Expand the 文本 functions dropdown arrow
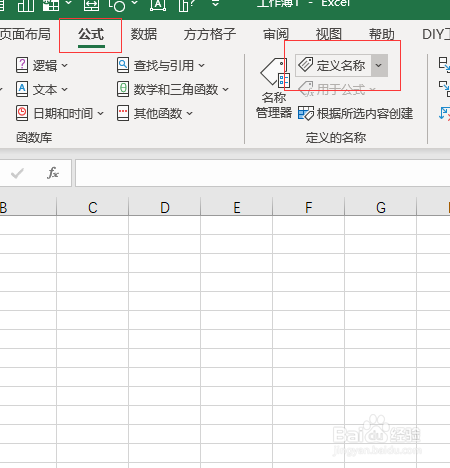The image size is (450, 468). point(65,89)
